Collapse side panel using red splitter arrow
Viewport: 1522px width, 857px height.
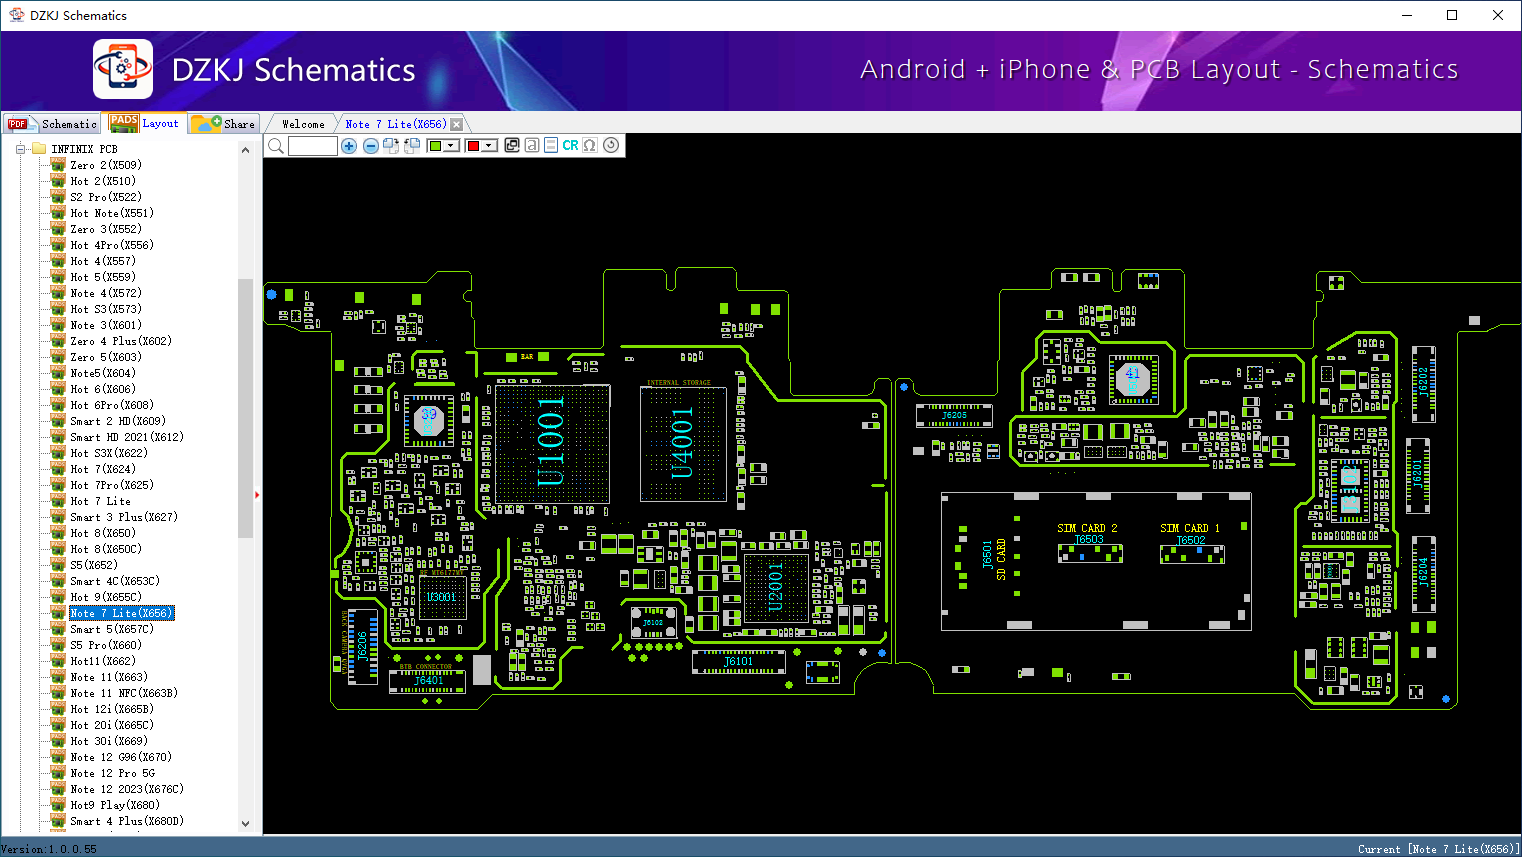[257, 494]
